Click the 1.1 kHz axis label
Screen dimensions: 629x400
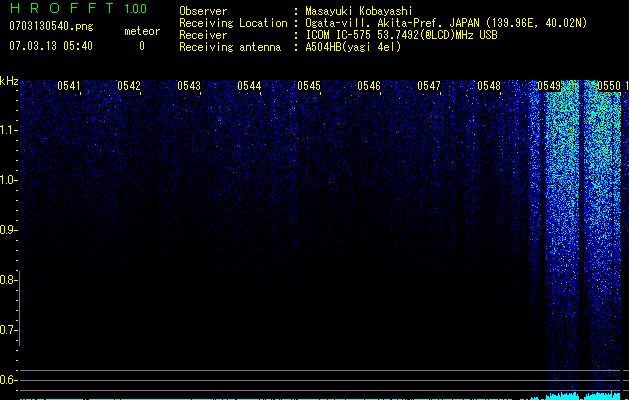tap(8, 130)
